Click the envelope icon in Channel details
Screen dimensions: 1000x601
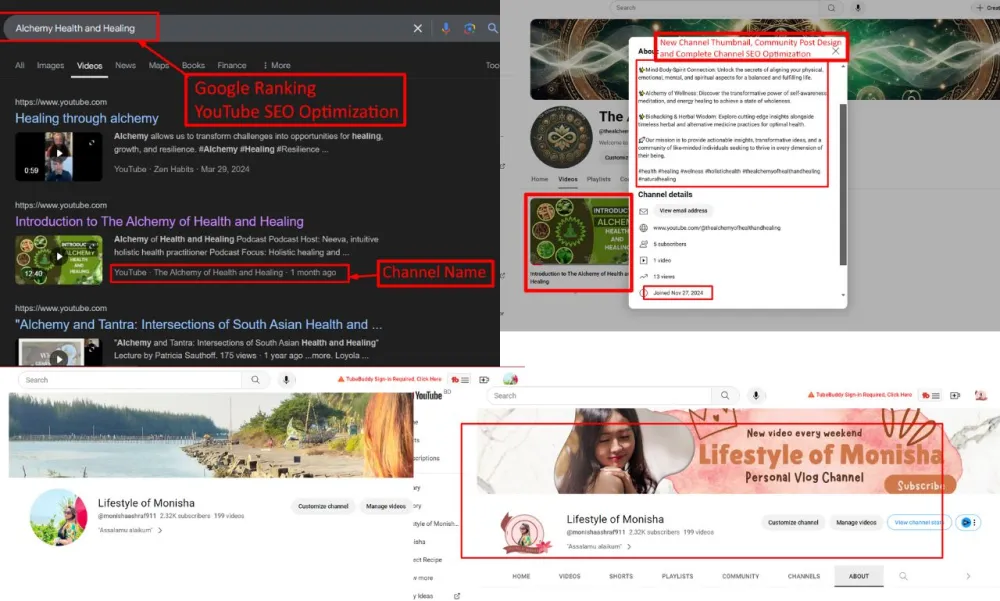[x=643, y=211]
